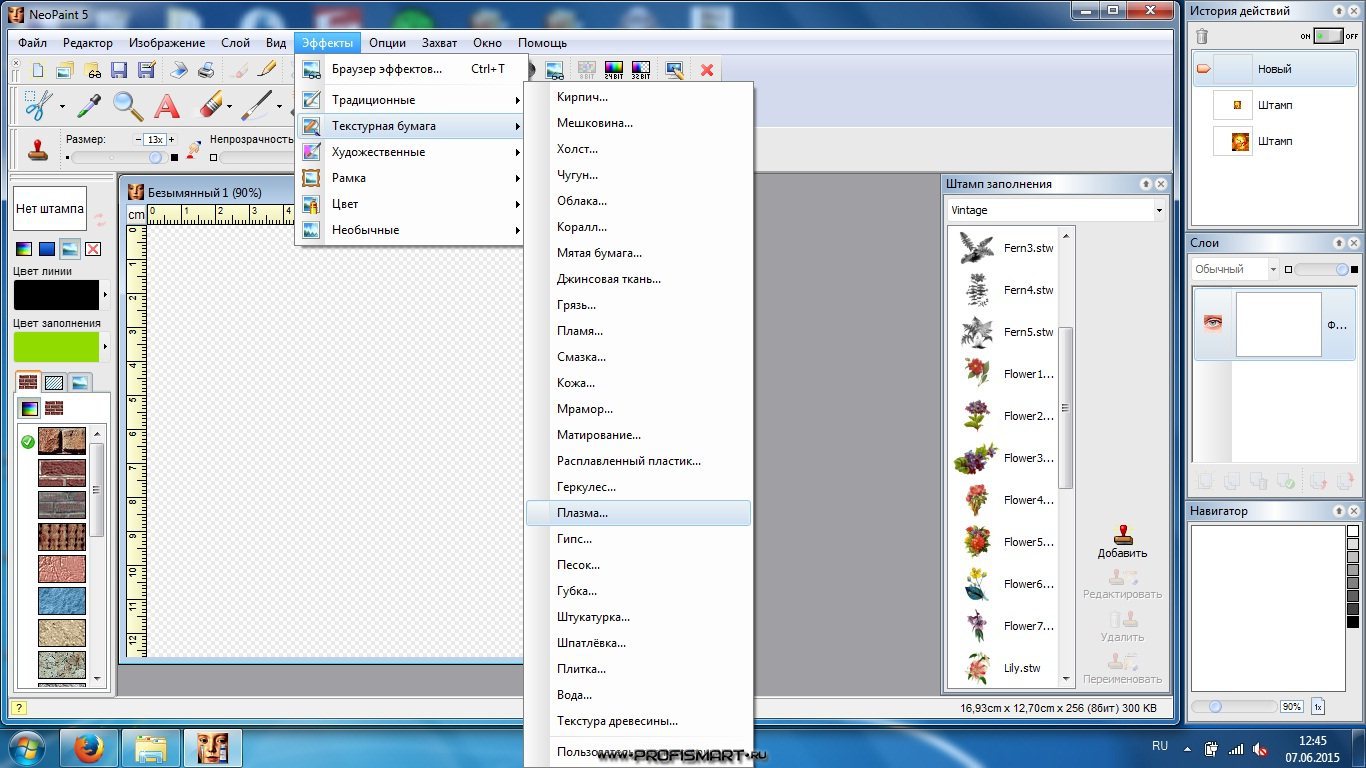
Task: Select the hatch pattern tab
Action: tap(54, 382)
